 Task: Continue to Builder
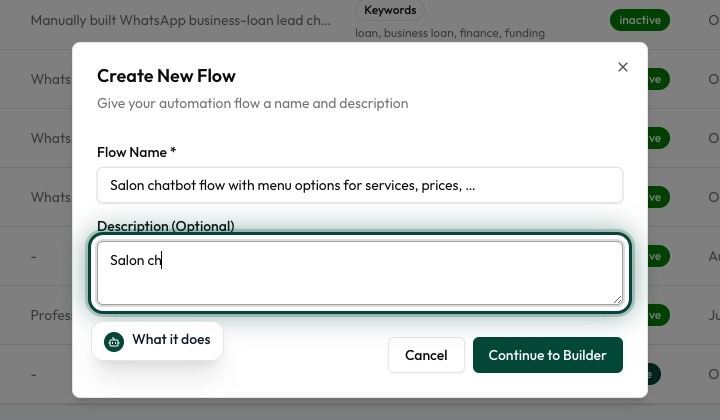(548, 355)
